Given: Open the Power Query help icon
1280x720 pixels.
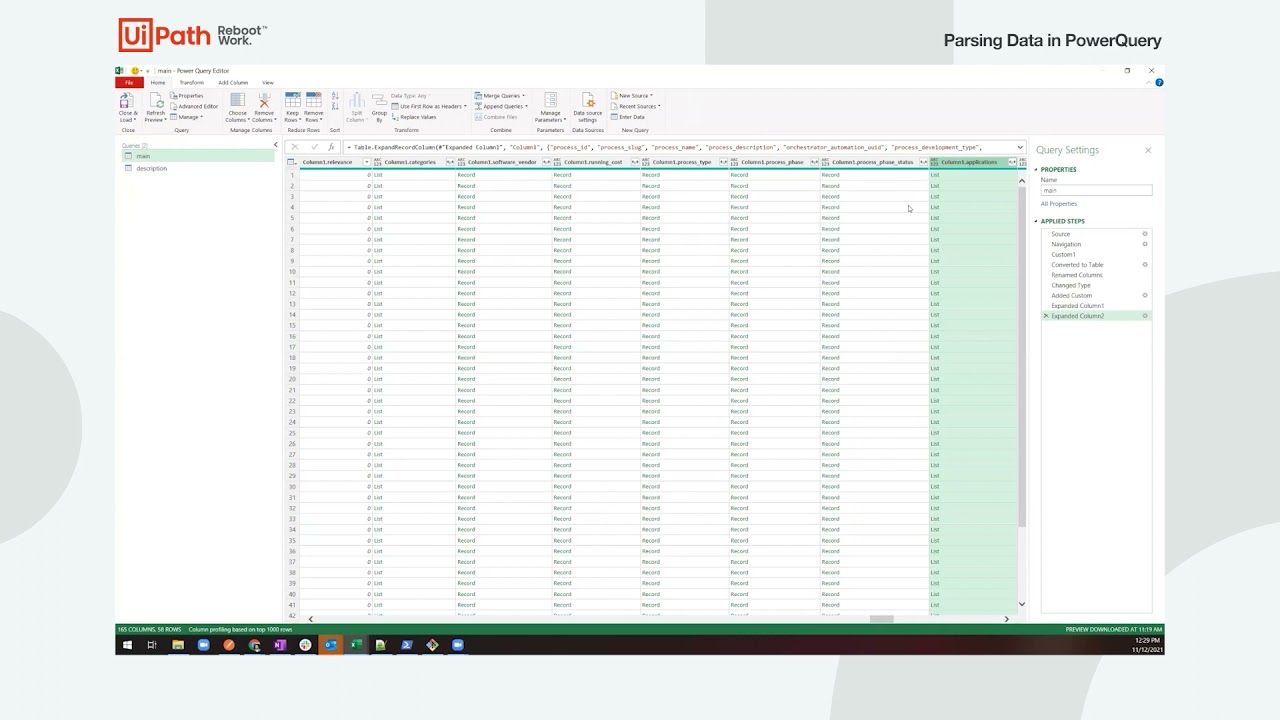Looking at the screenshot, I should (x=1159, y=82).
